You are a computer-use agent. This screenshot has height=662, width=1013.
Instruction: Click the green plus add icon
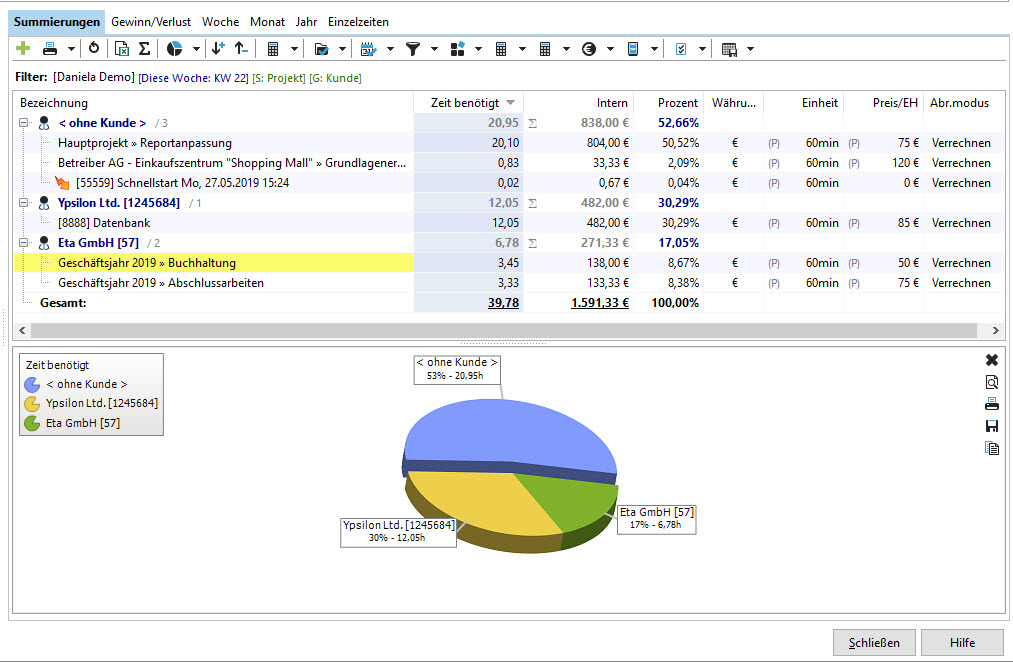(23, 48)
